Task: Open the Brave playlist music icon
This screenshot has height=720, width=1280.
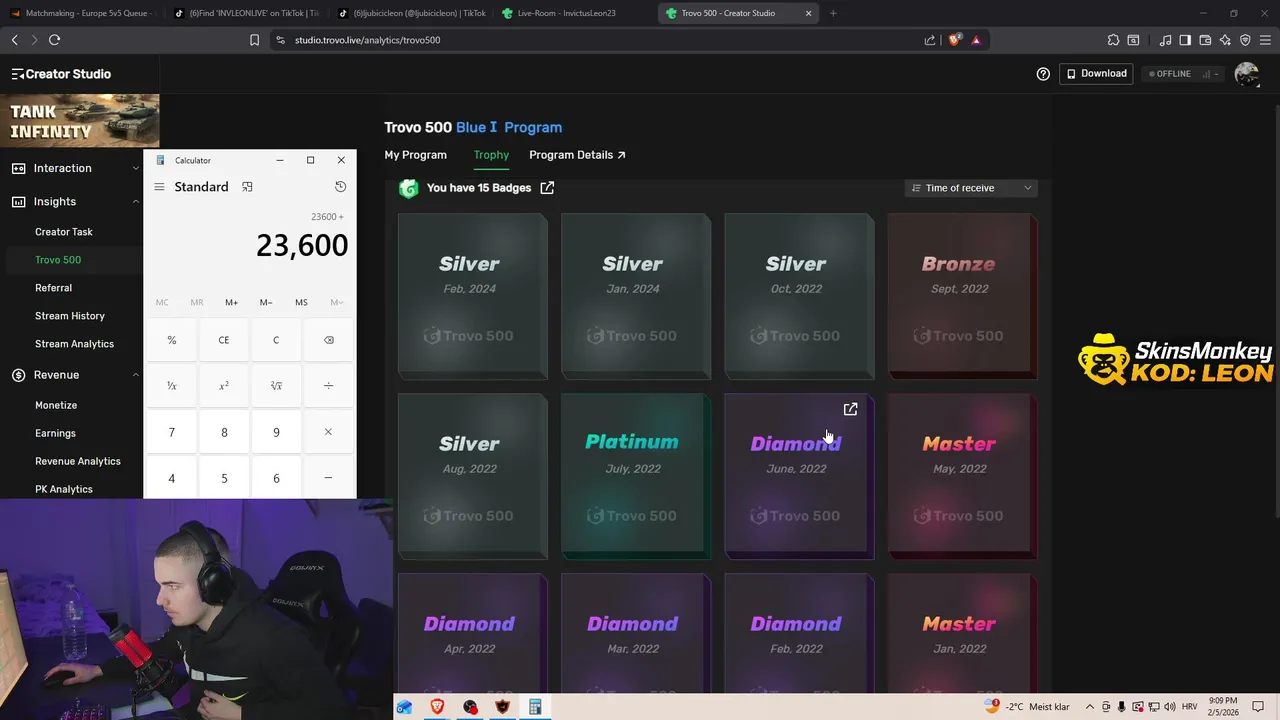Action: point(1165,40)
